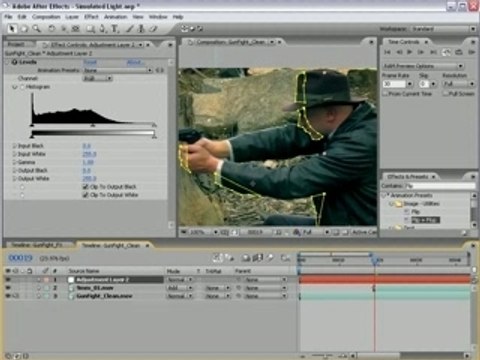
Task: Toggle the loop option in Time Controls
Action: click(459, 52)
